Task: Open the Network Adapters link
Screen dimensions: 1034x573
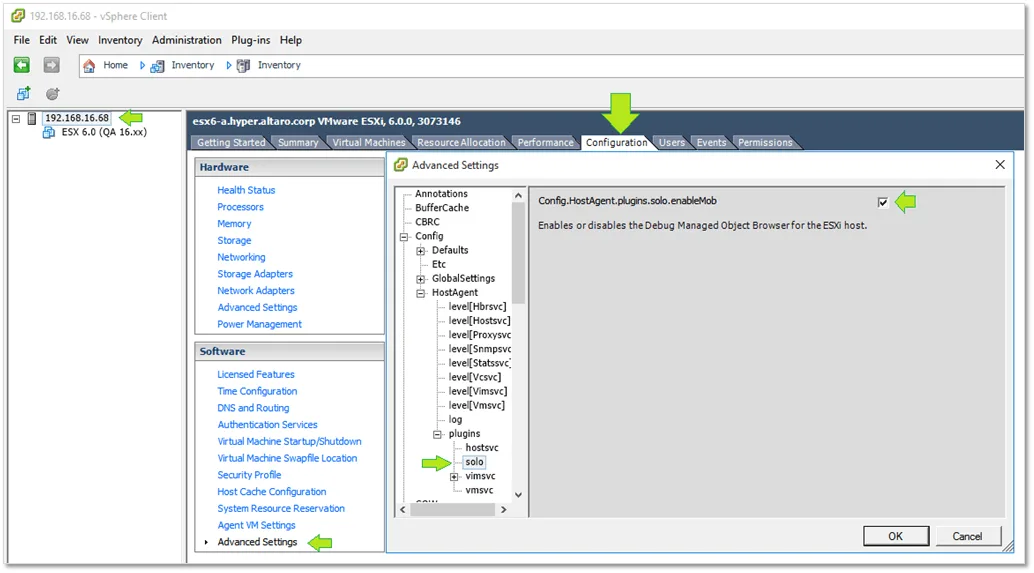Action: [256, 291]
